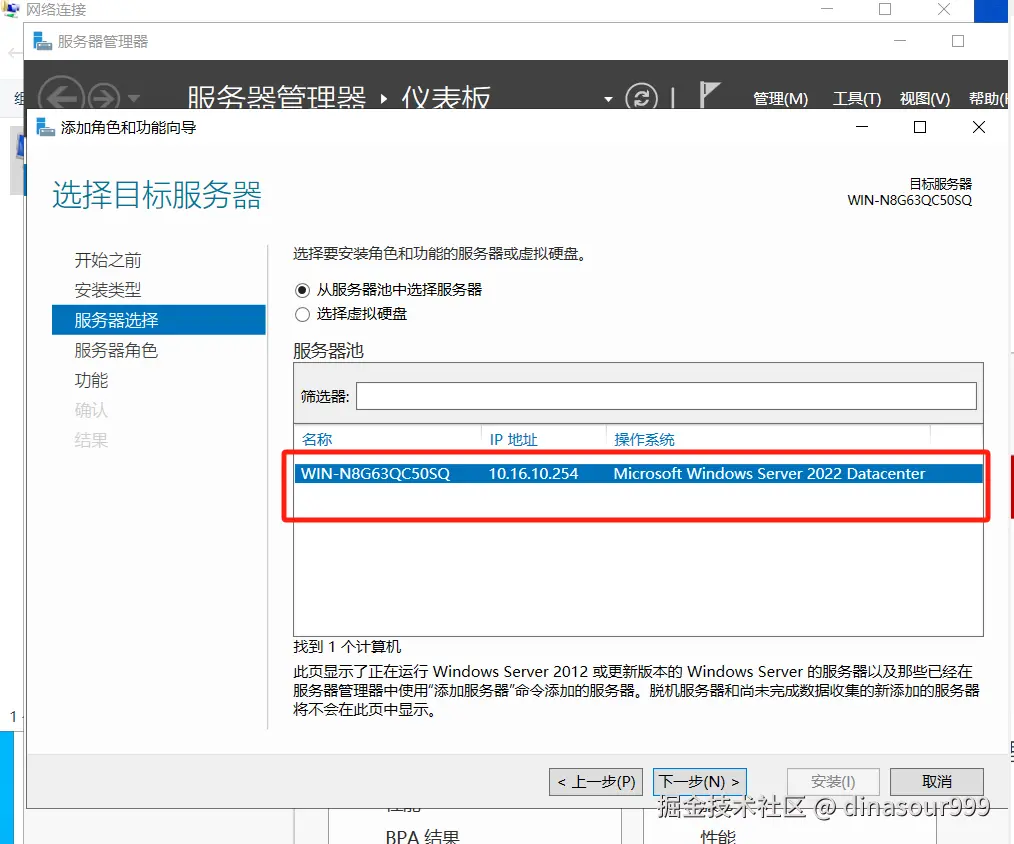Click the 取消 cancel button
The width and height of the screenshot is (1014, 844).
coord(936,782)
